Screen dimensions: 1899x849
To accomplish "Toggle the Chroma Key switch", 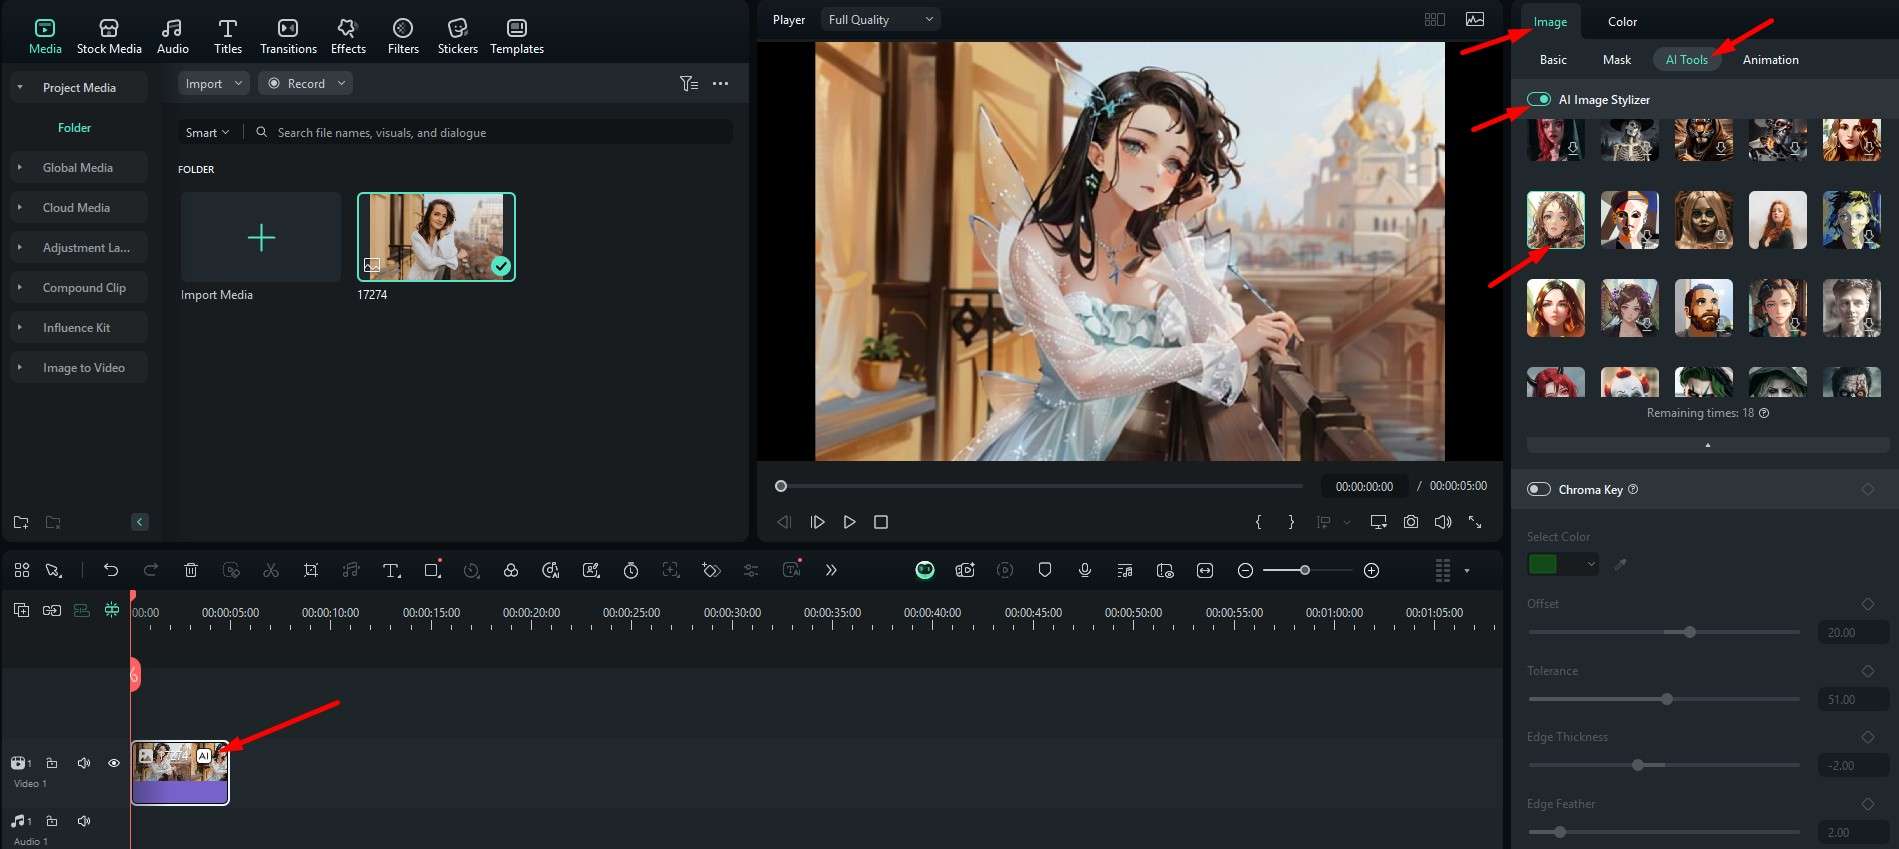I will click(1539, 489).
